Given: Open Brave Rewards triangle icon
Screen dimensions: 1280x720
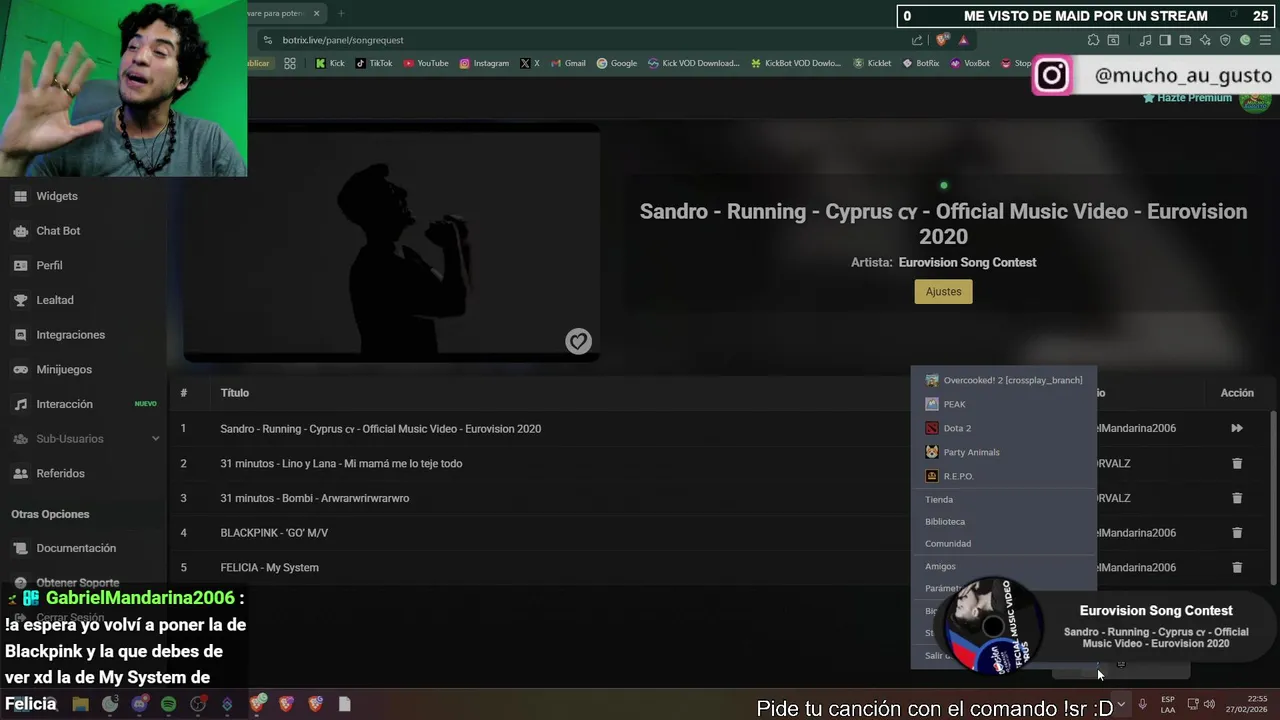Looking at the screenshot, I should click(963, 40).
